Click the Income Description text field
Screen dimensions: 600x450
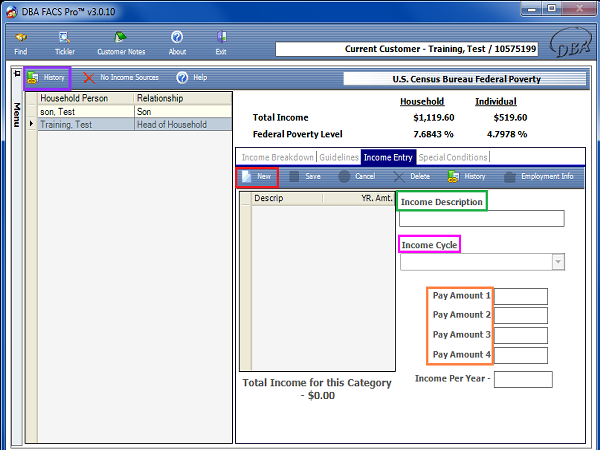(x=482, y=218)
